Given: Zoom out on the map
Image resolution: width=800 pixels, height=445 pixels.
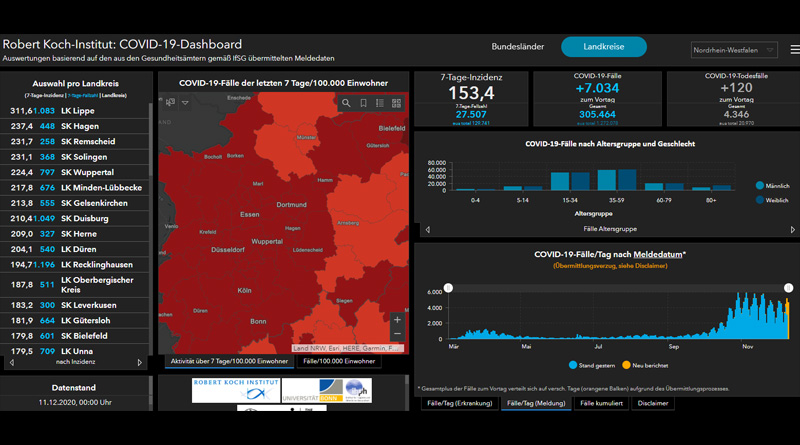Looking at the screenshot, I should point(397,334).
